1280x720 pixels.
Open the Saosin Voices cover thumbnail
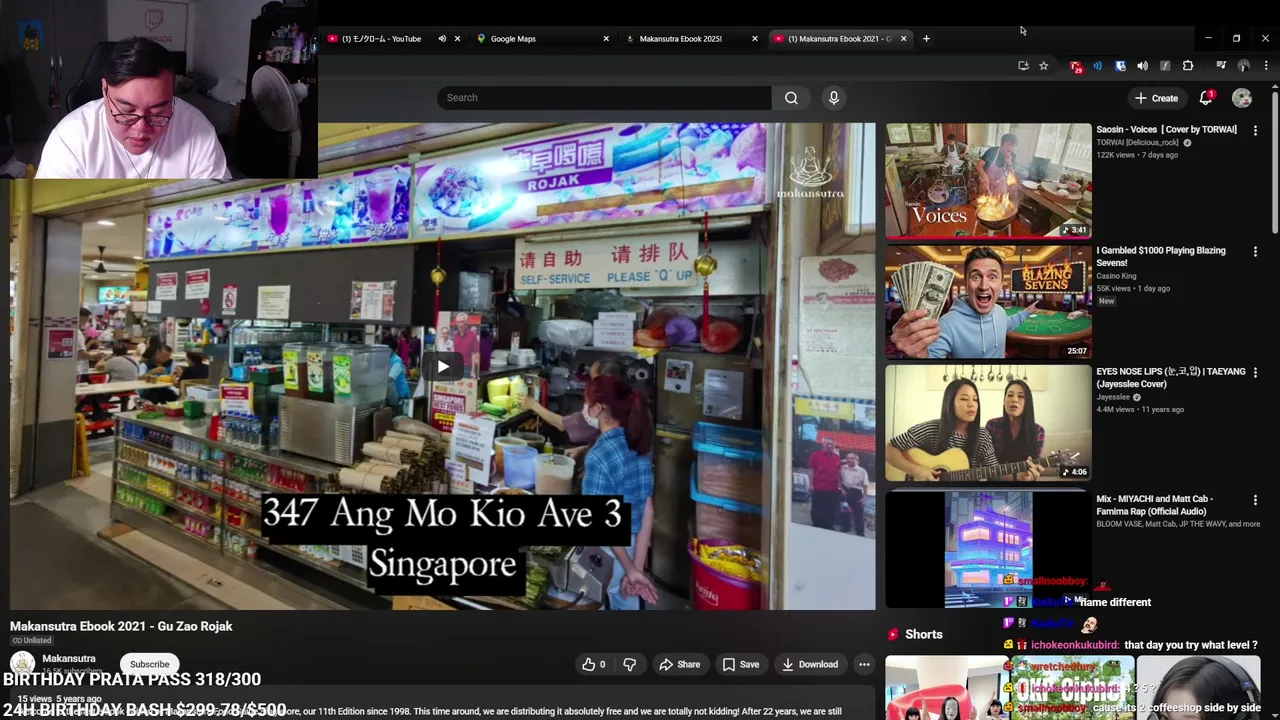(988, 181)
